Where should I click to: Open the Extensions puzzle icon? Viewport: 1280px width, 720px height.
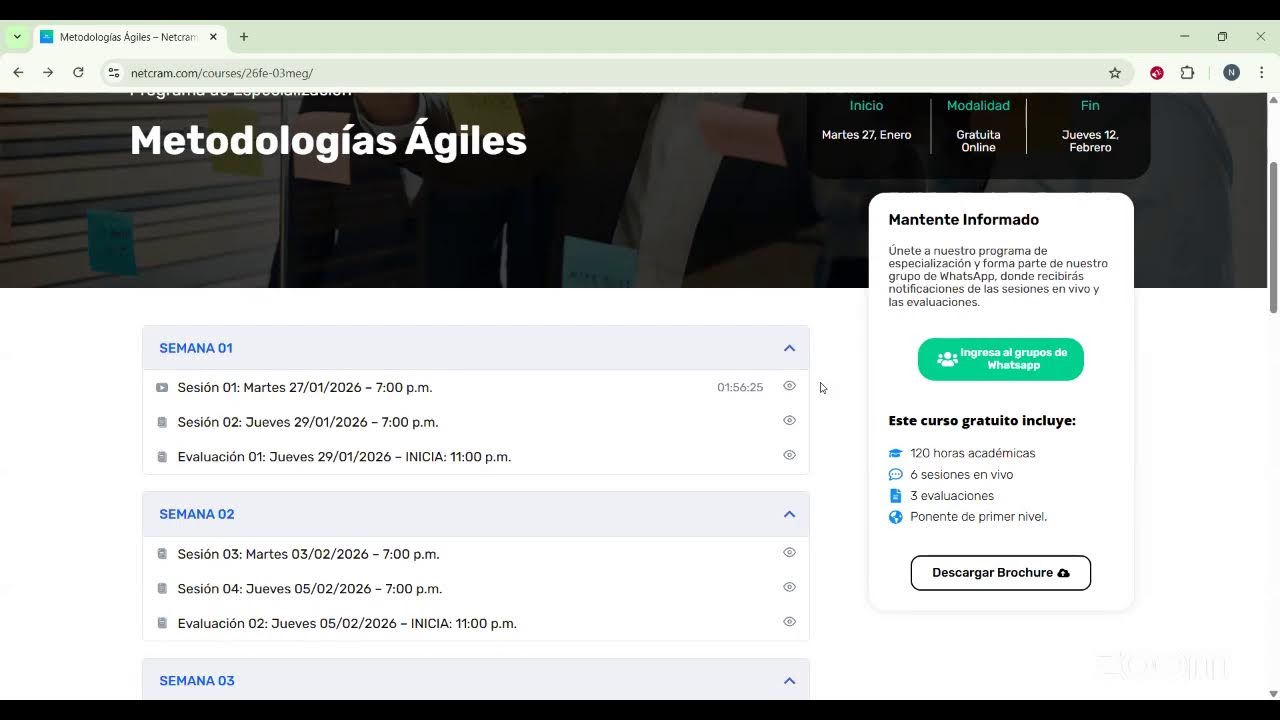[1188, 73]
